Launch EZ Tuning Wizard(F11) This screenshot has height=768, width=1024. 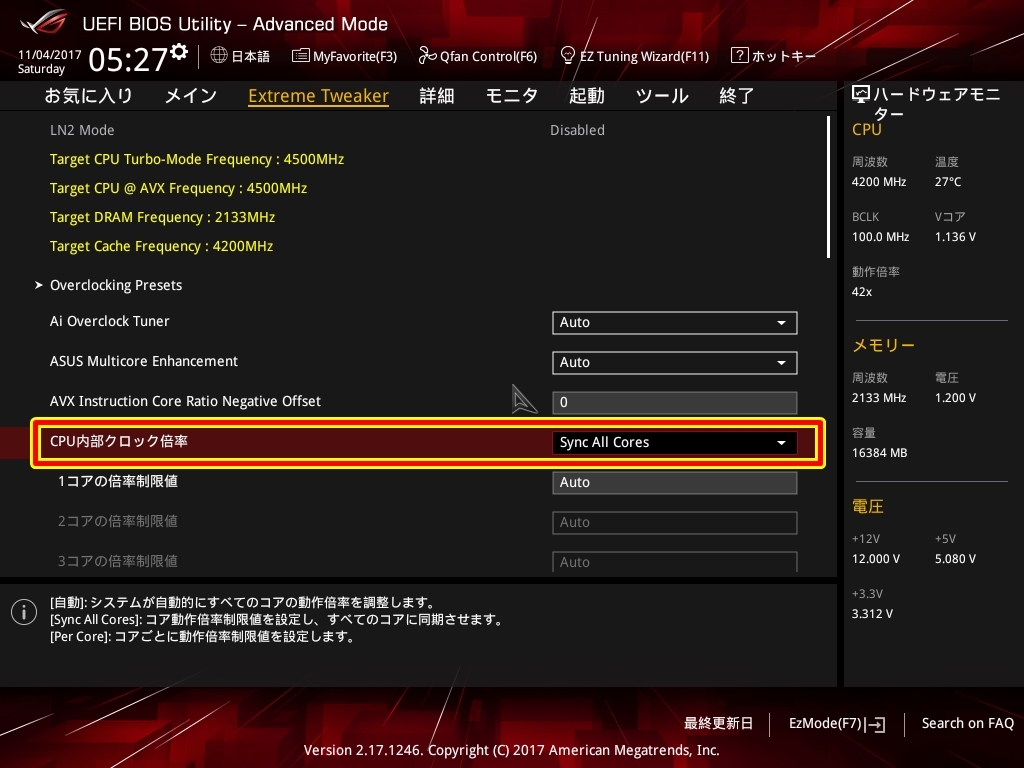point(645,56)
